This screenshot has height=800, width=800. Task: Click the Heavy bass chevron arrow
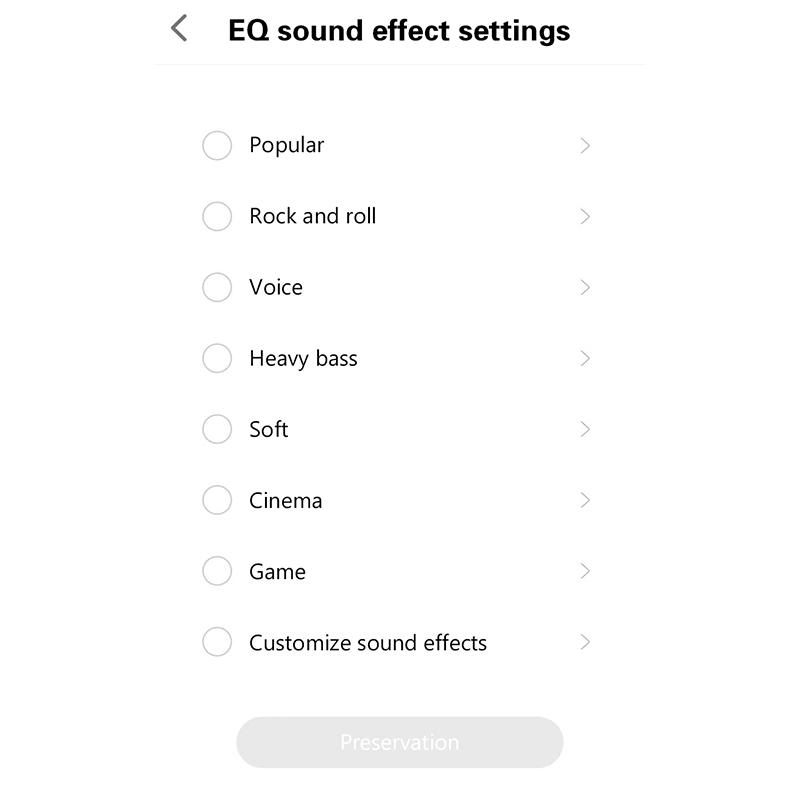585,358
